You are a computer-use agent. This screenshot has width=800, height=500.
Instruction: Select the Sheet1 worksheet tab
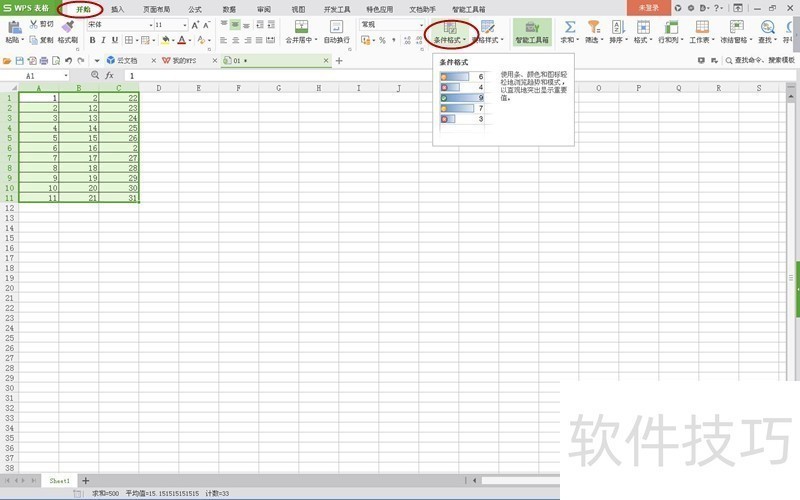click(x=59, y=481)
